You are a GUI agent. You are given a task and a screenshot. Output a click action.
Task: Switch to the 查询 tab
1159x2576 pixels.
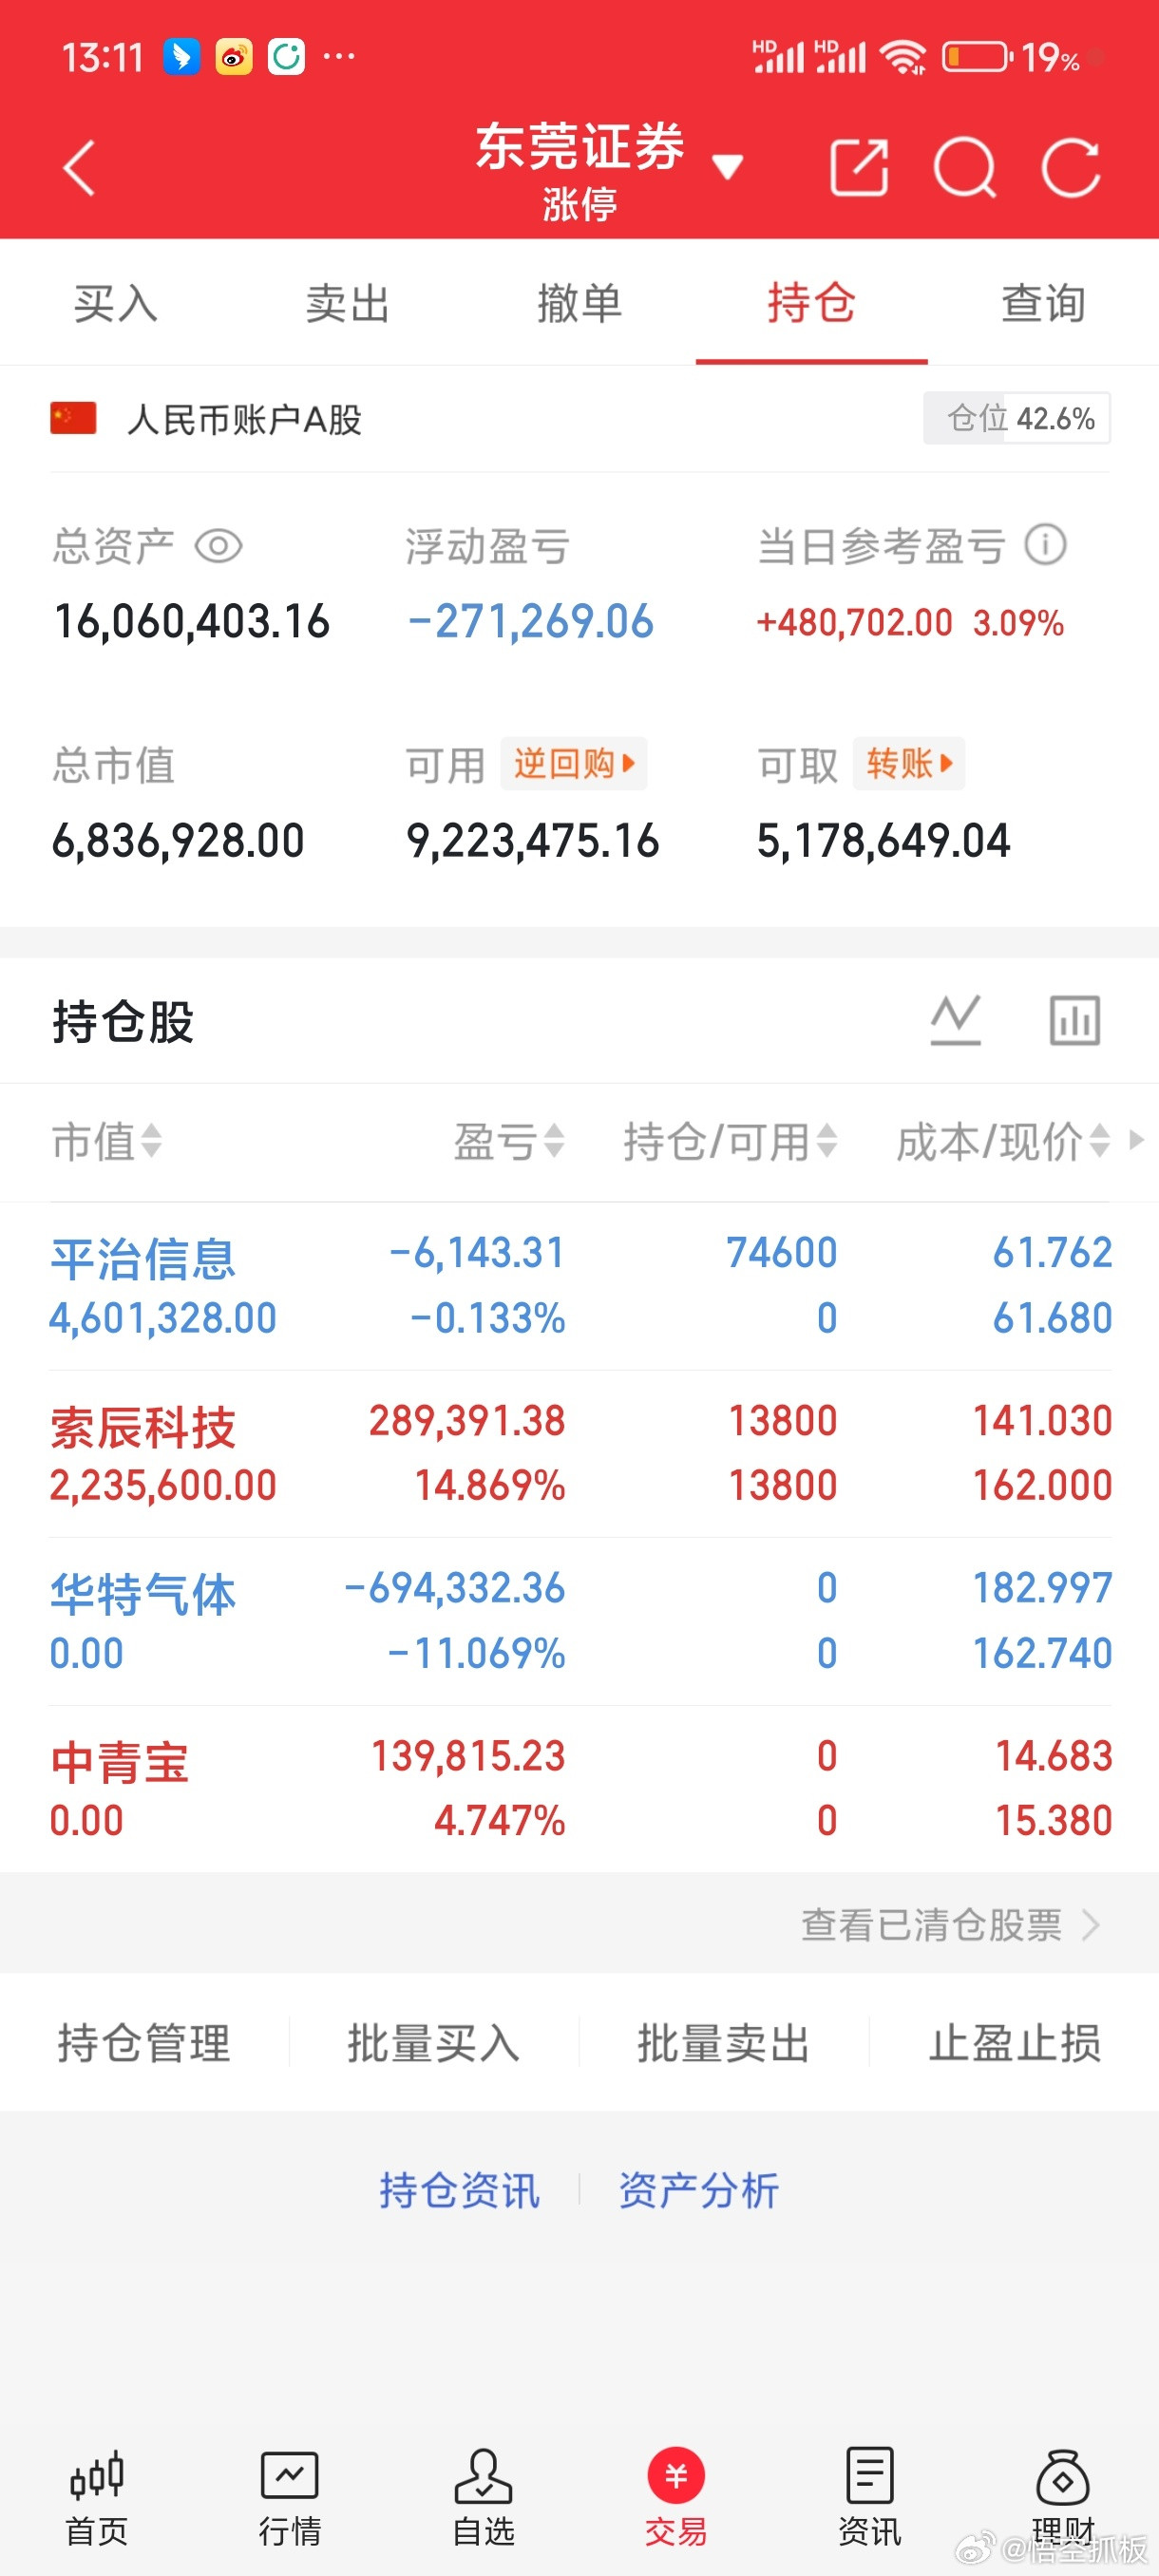point(1043,303)
